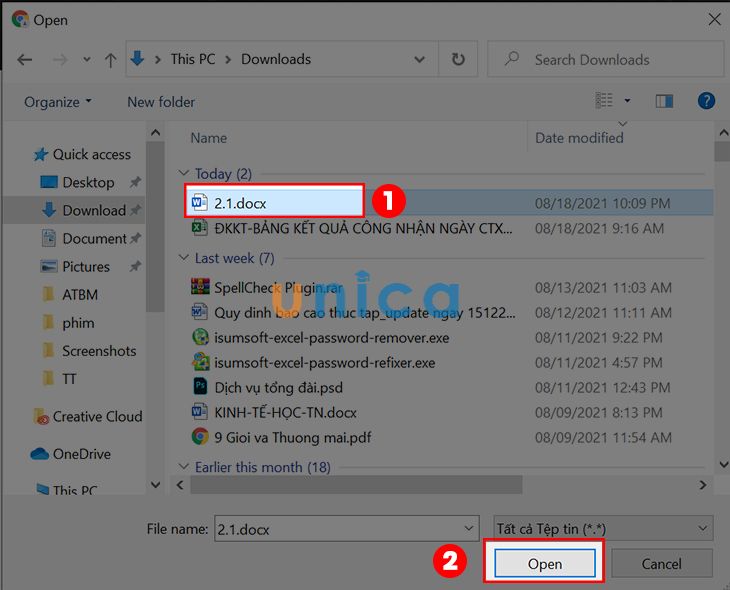Sort files by Name column

point(209,138)
